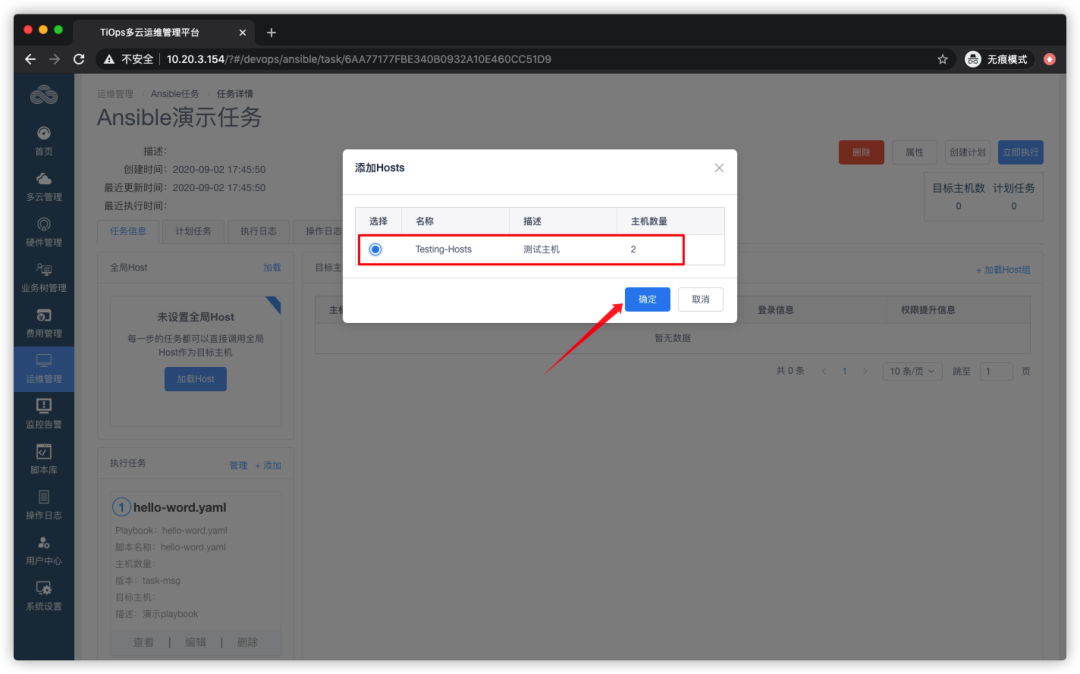Switch to the 执行日志 tab
The width and height of the screenshot is (1080, 674).
pos(260,231)
